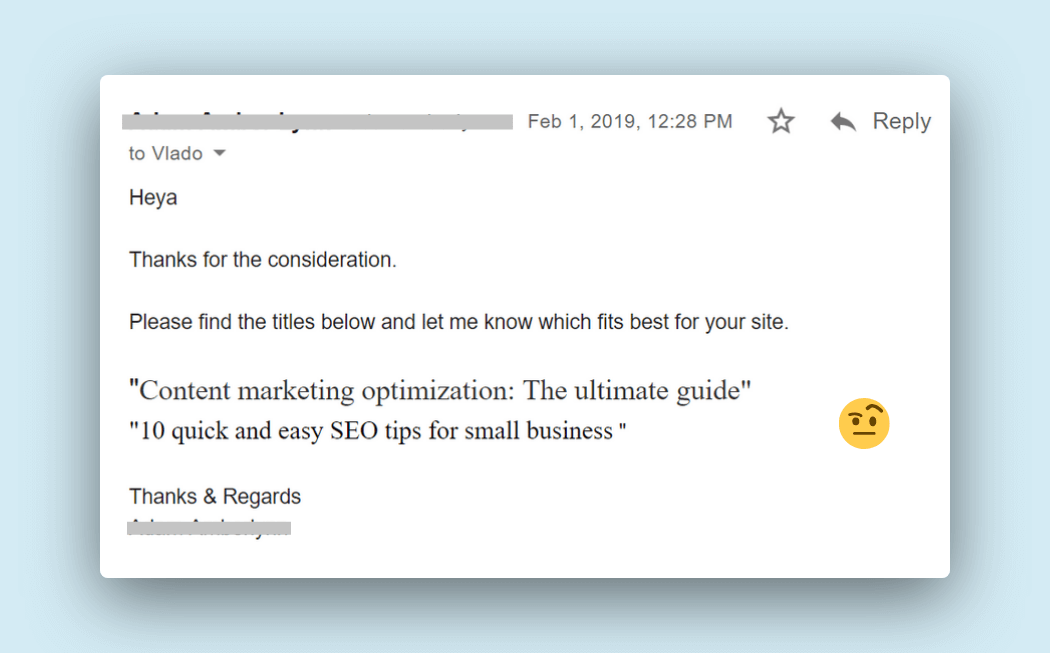Click the raised-eyebrow emoji face
This screenshot has height=653, width=1050.
(x=864, y=424)
